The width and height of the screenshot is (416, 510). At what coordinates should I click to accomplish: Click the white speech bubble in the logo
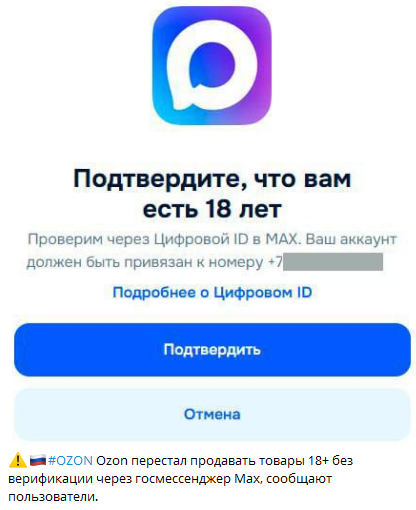click(211, 68)
